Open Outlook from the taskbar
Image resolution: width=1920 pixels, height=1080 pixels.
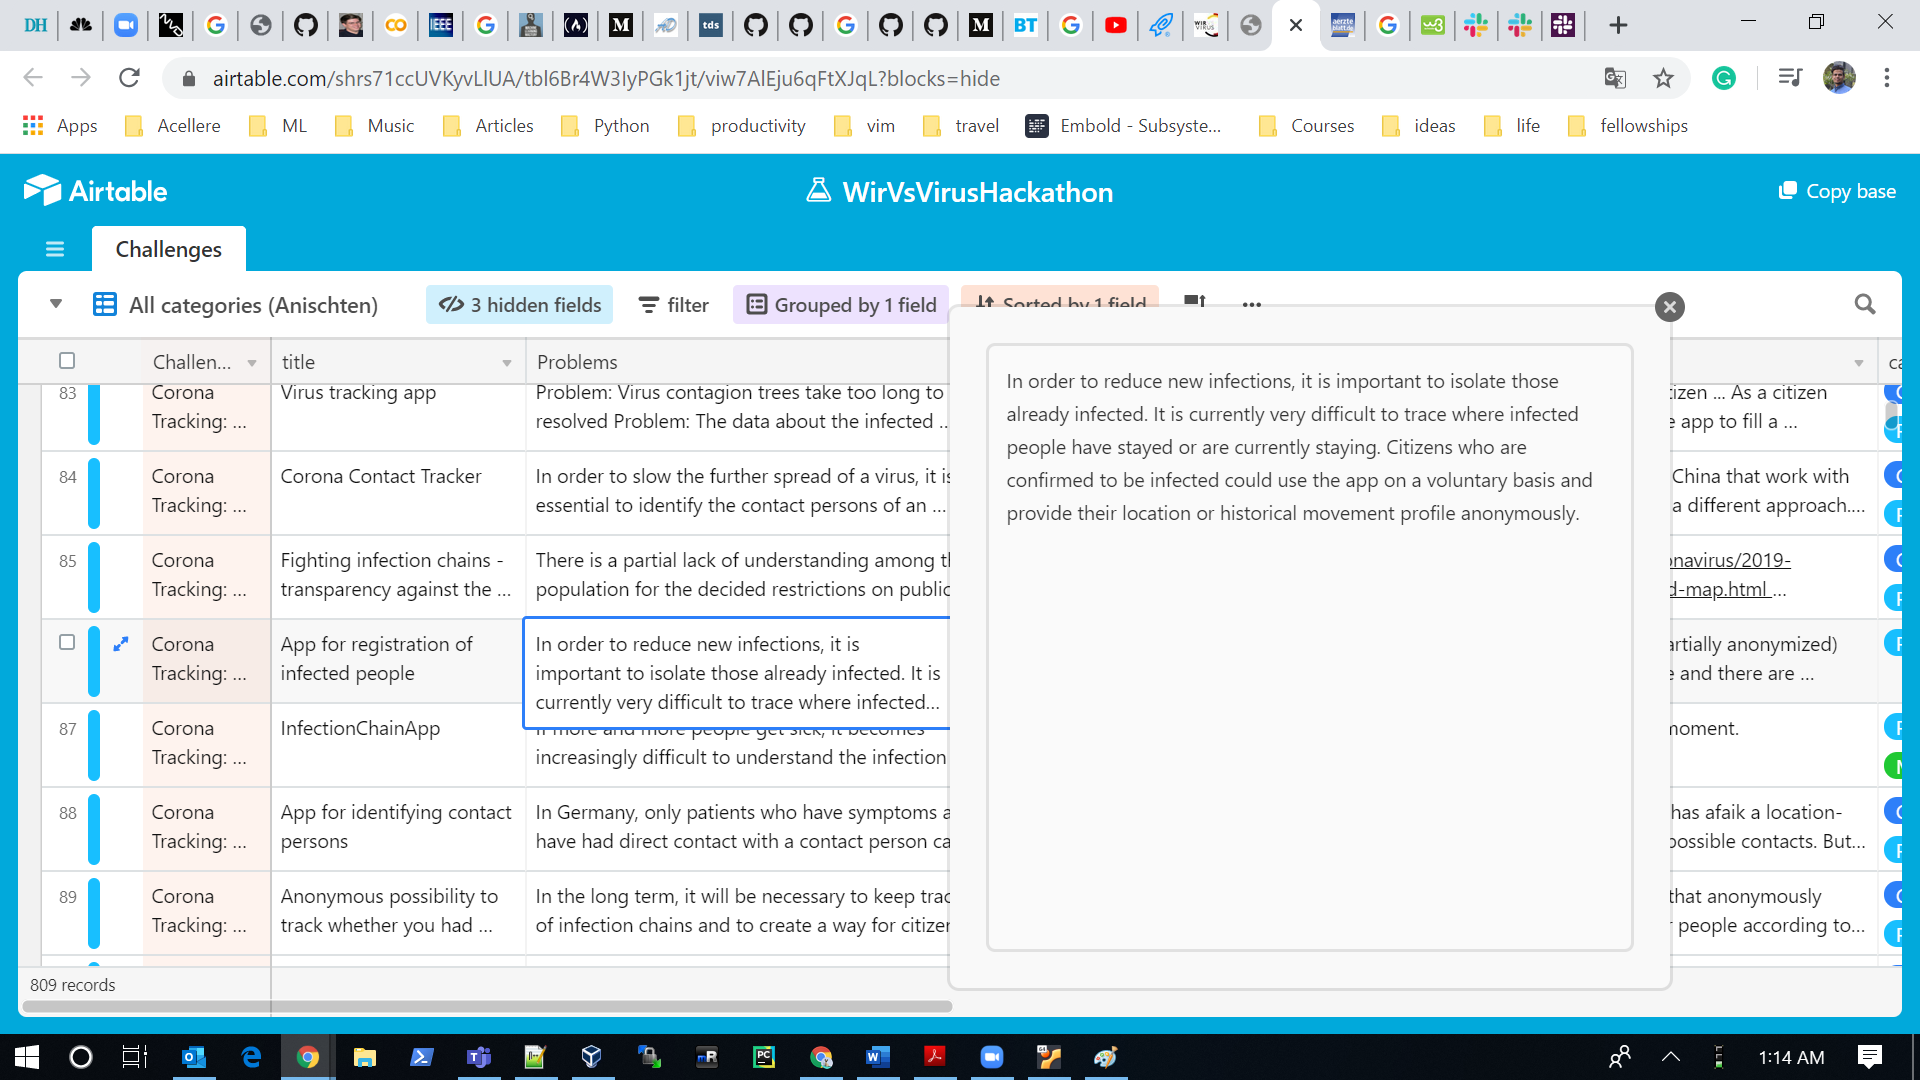(x=194, y=1057)
